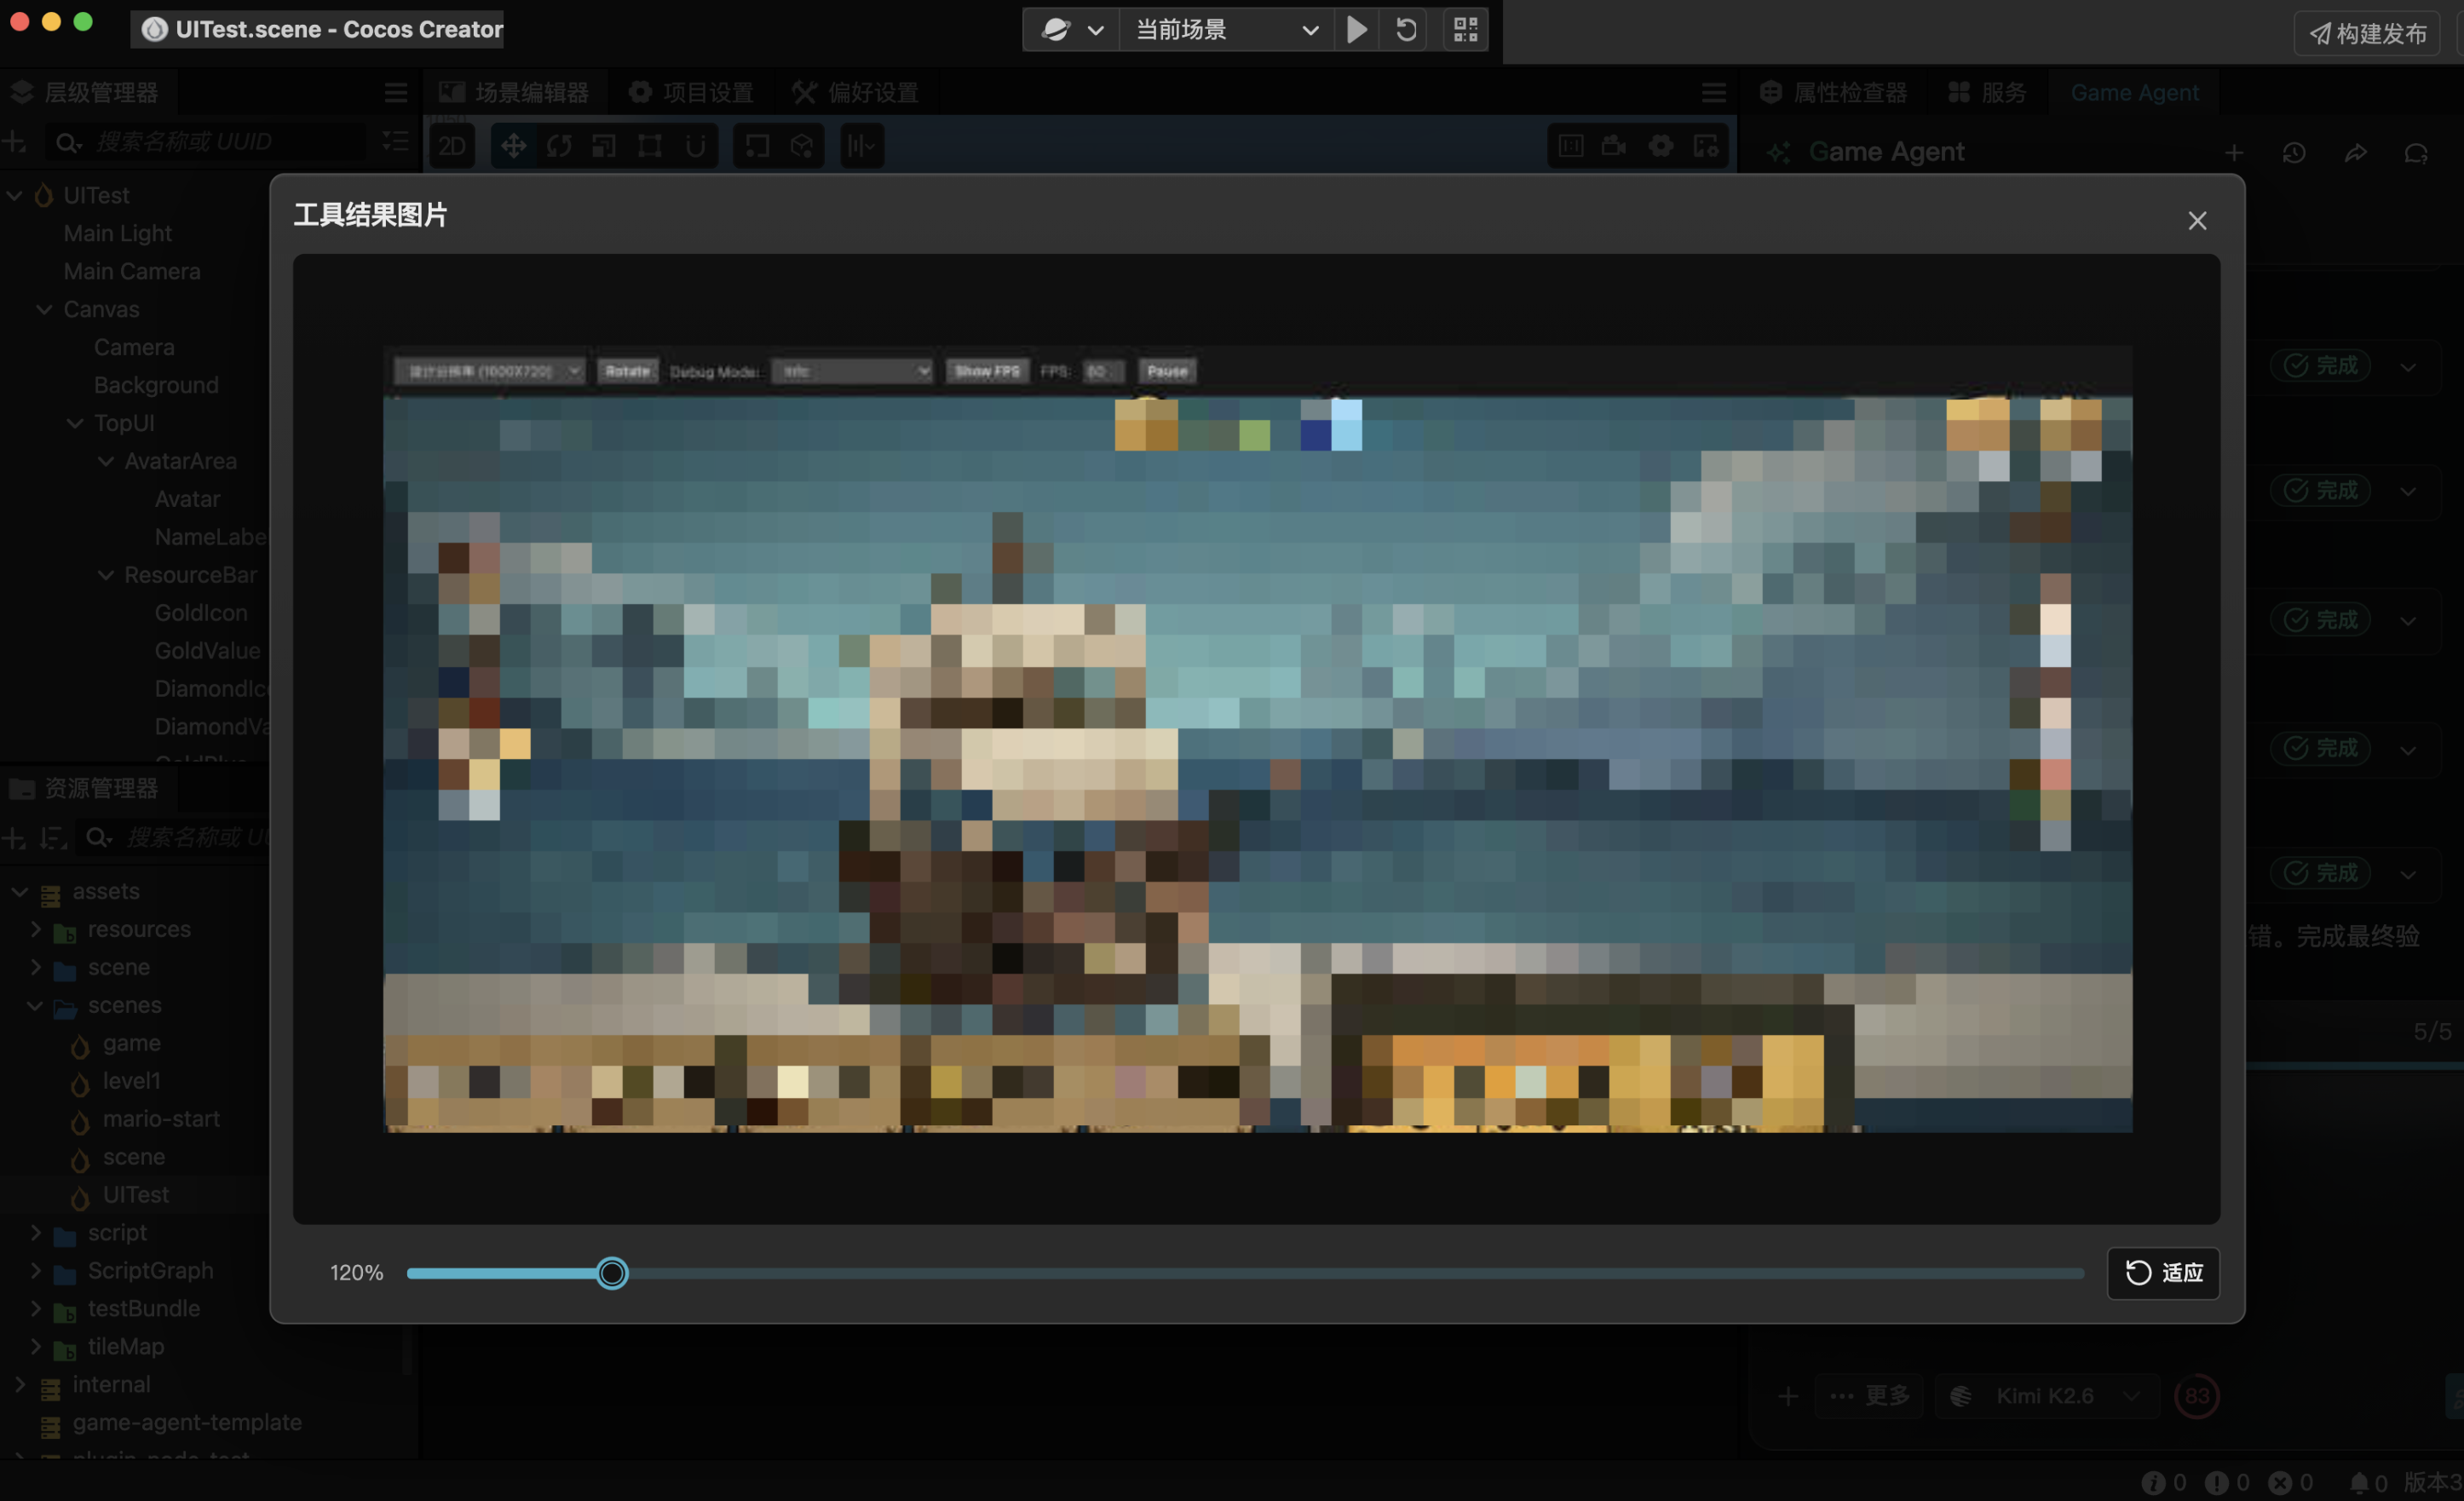Click the image settings icon in scene toolbar

(1706, 146)
